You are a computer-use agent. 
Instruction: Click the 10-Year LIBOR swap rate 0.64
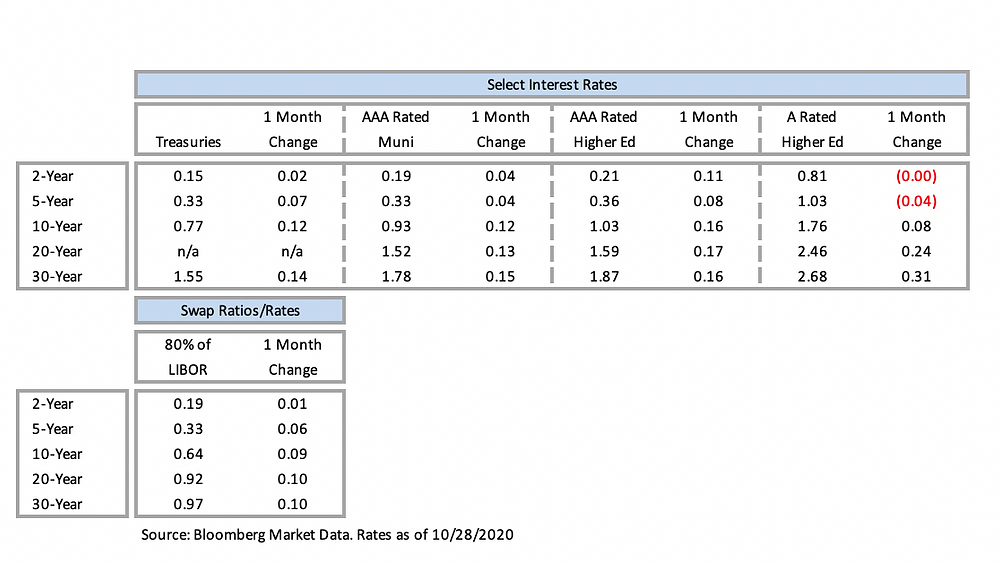click(x=188, y=454)
